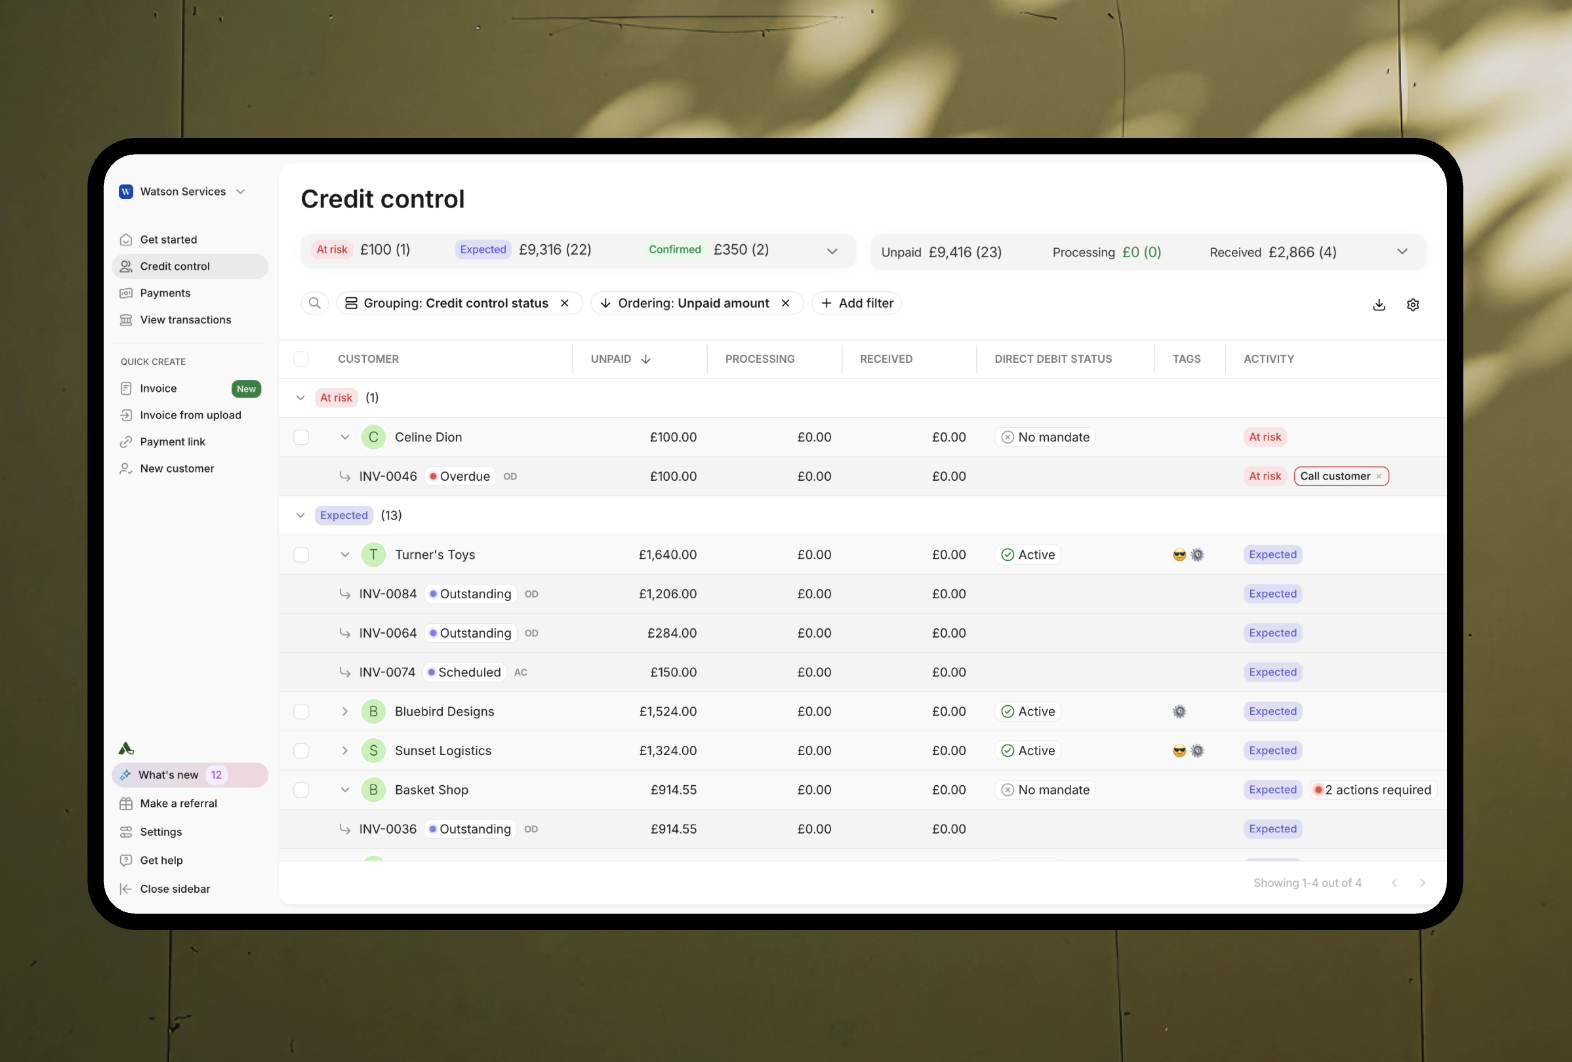Go to the previous page arrow

point(1394,883)
